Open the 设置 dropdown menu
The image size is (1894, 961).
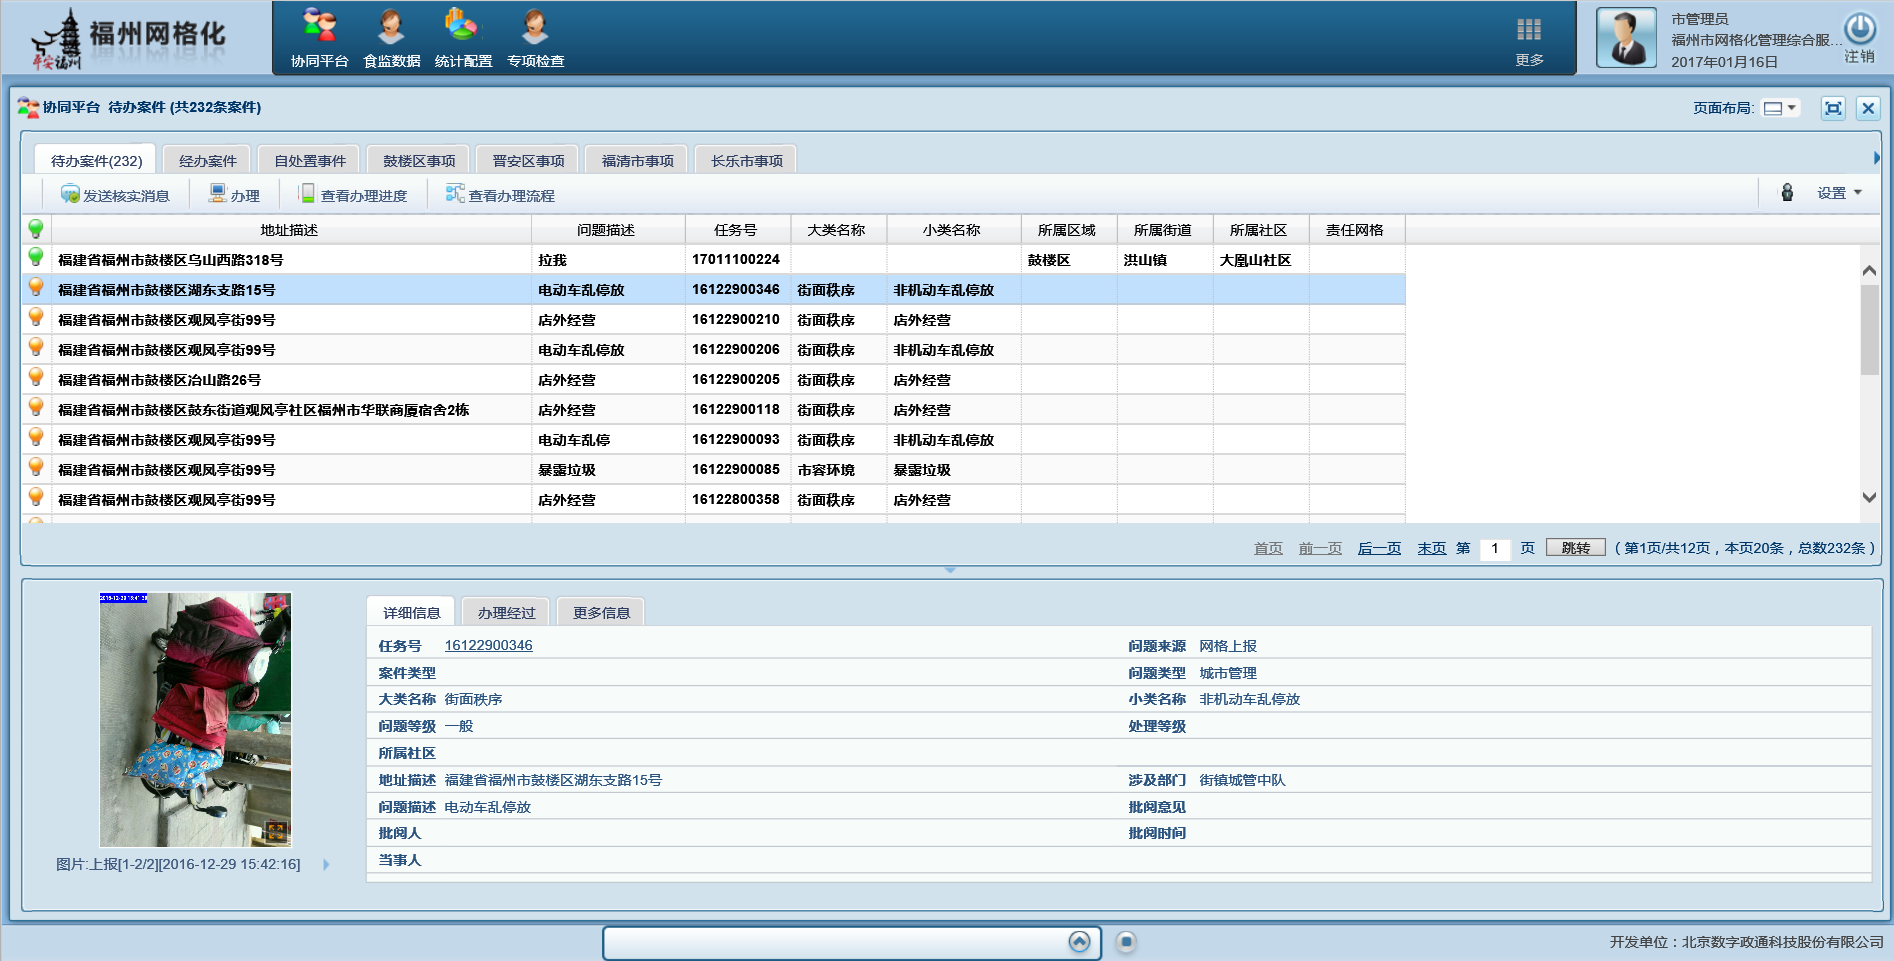pos(1839,193)
